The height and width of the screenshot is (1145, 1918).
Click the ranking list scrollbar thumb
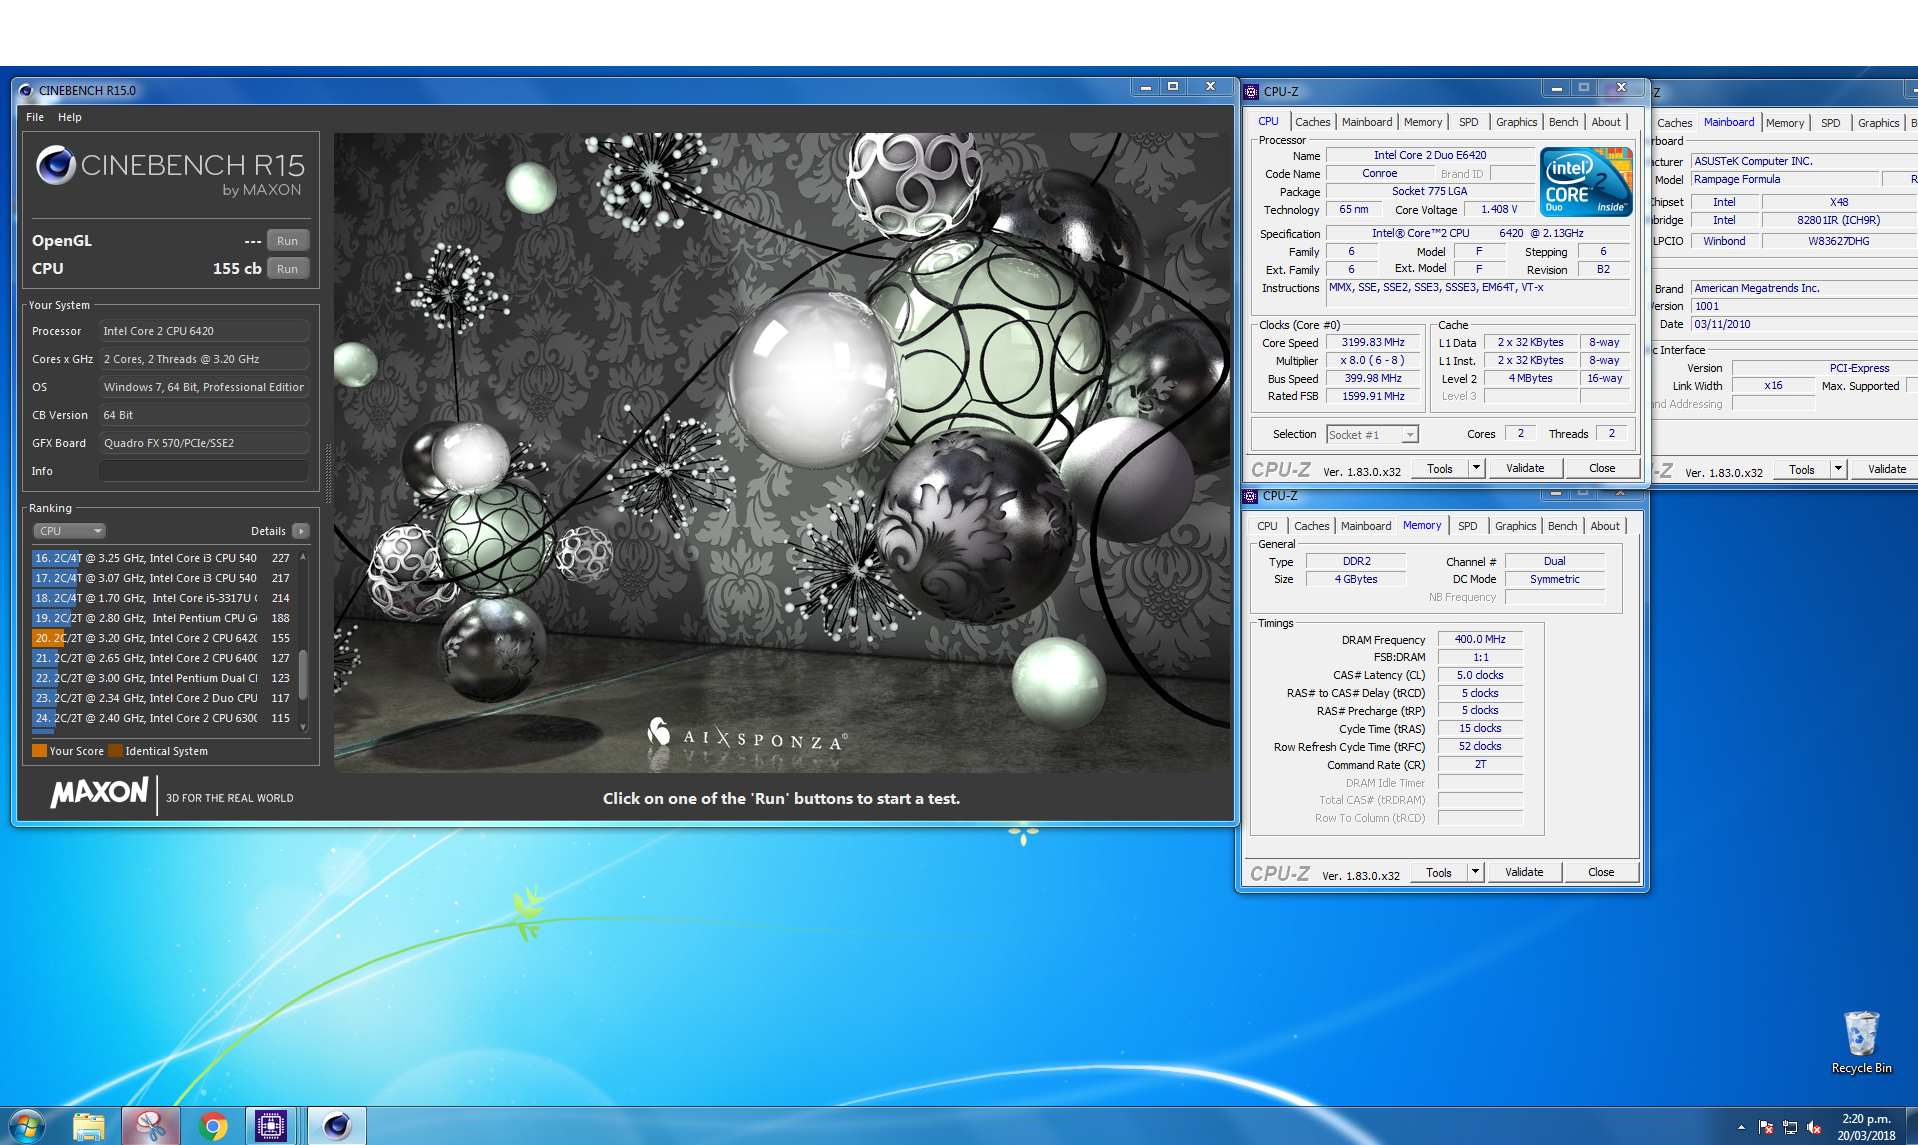tap(303, 675)
